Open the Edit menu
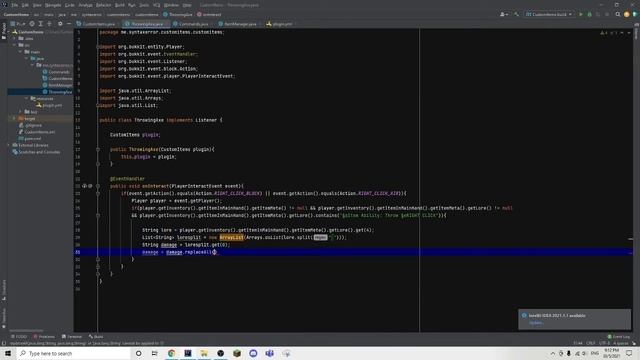The width and height of the screenshot is (640, 360). [x=25, y=5]
